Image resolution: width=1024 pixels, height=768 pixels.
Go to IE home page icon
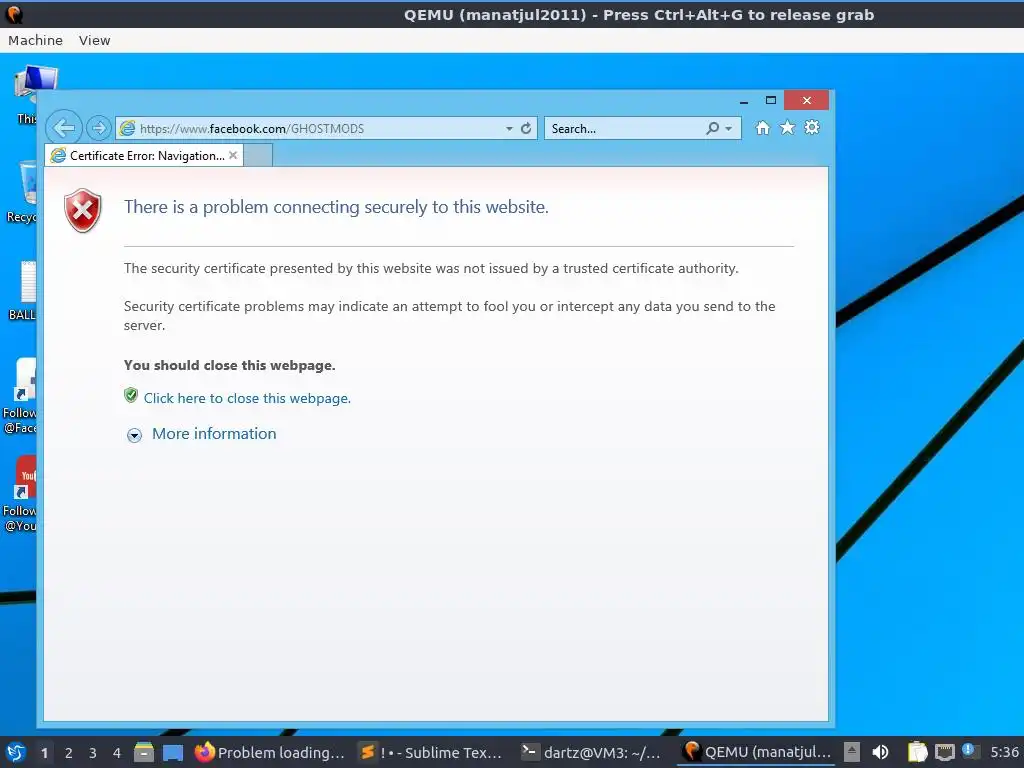click(x=762, y=127)
